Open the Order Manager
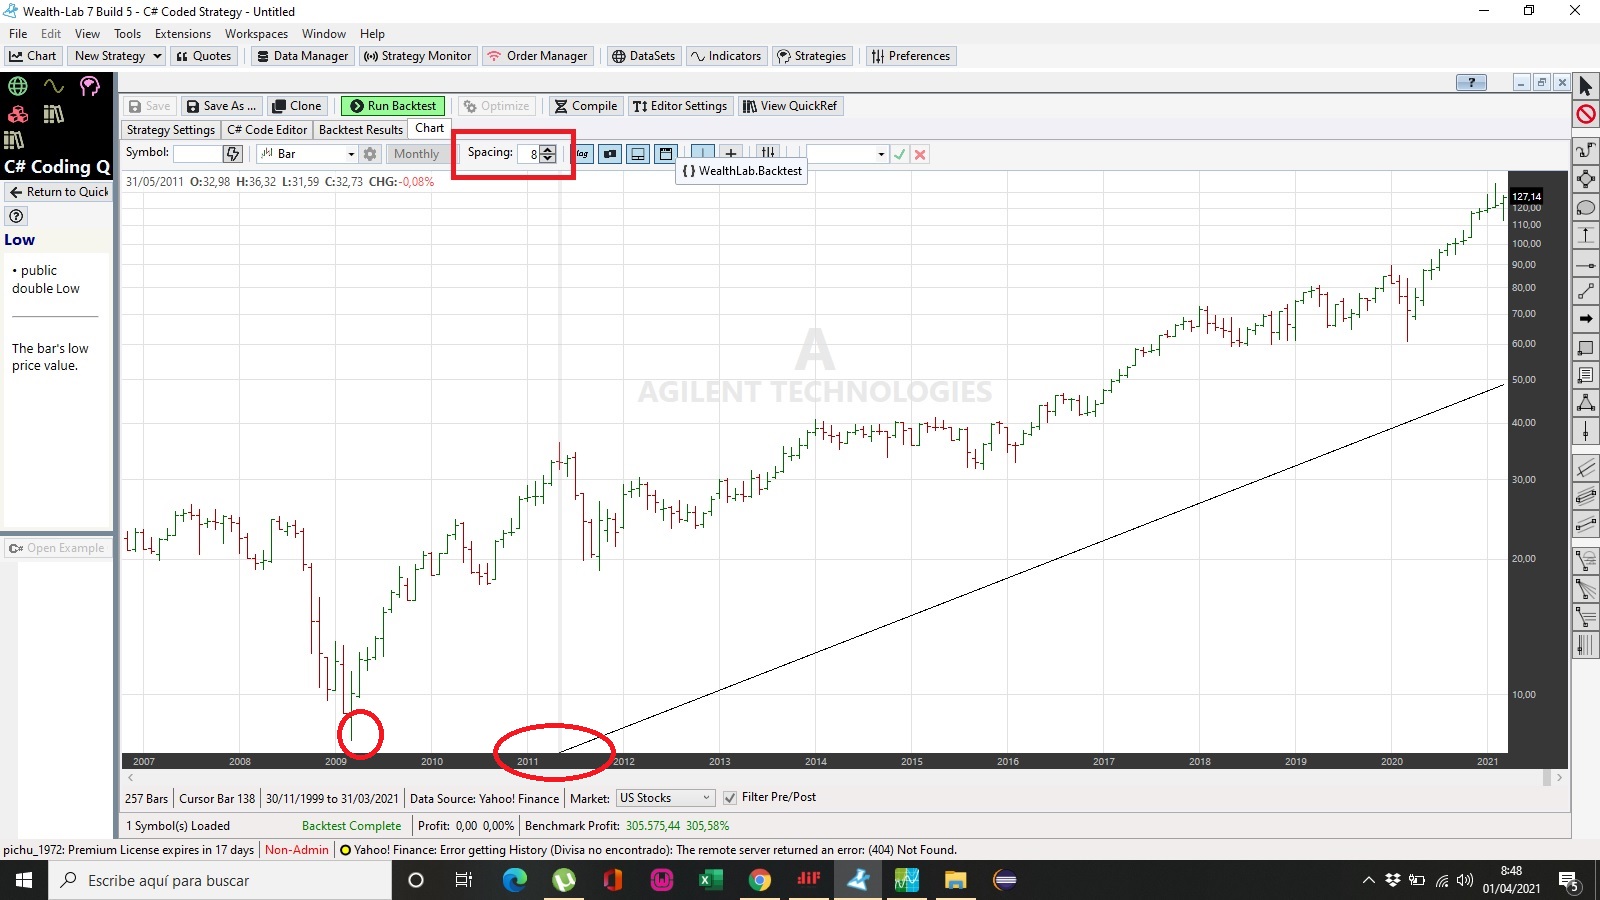 click(538, 56)
